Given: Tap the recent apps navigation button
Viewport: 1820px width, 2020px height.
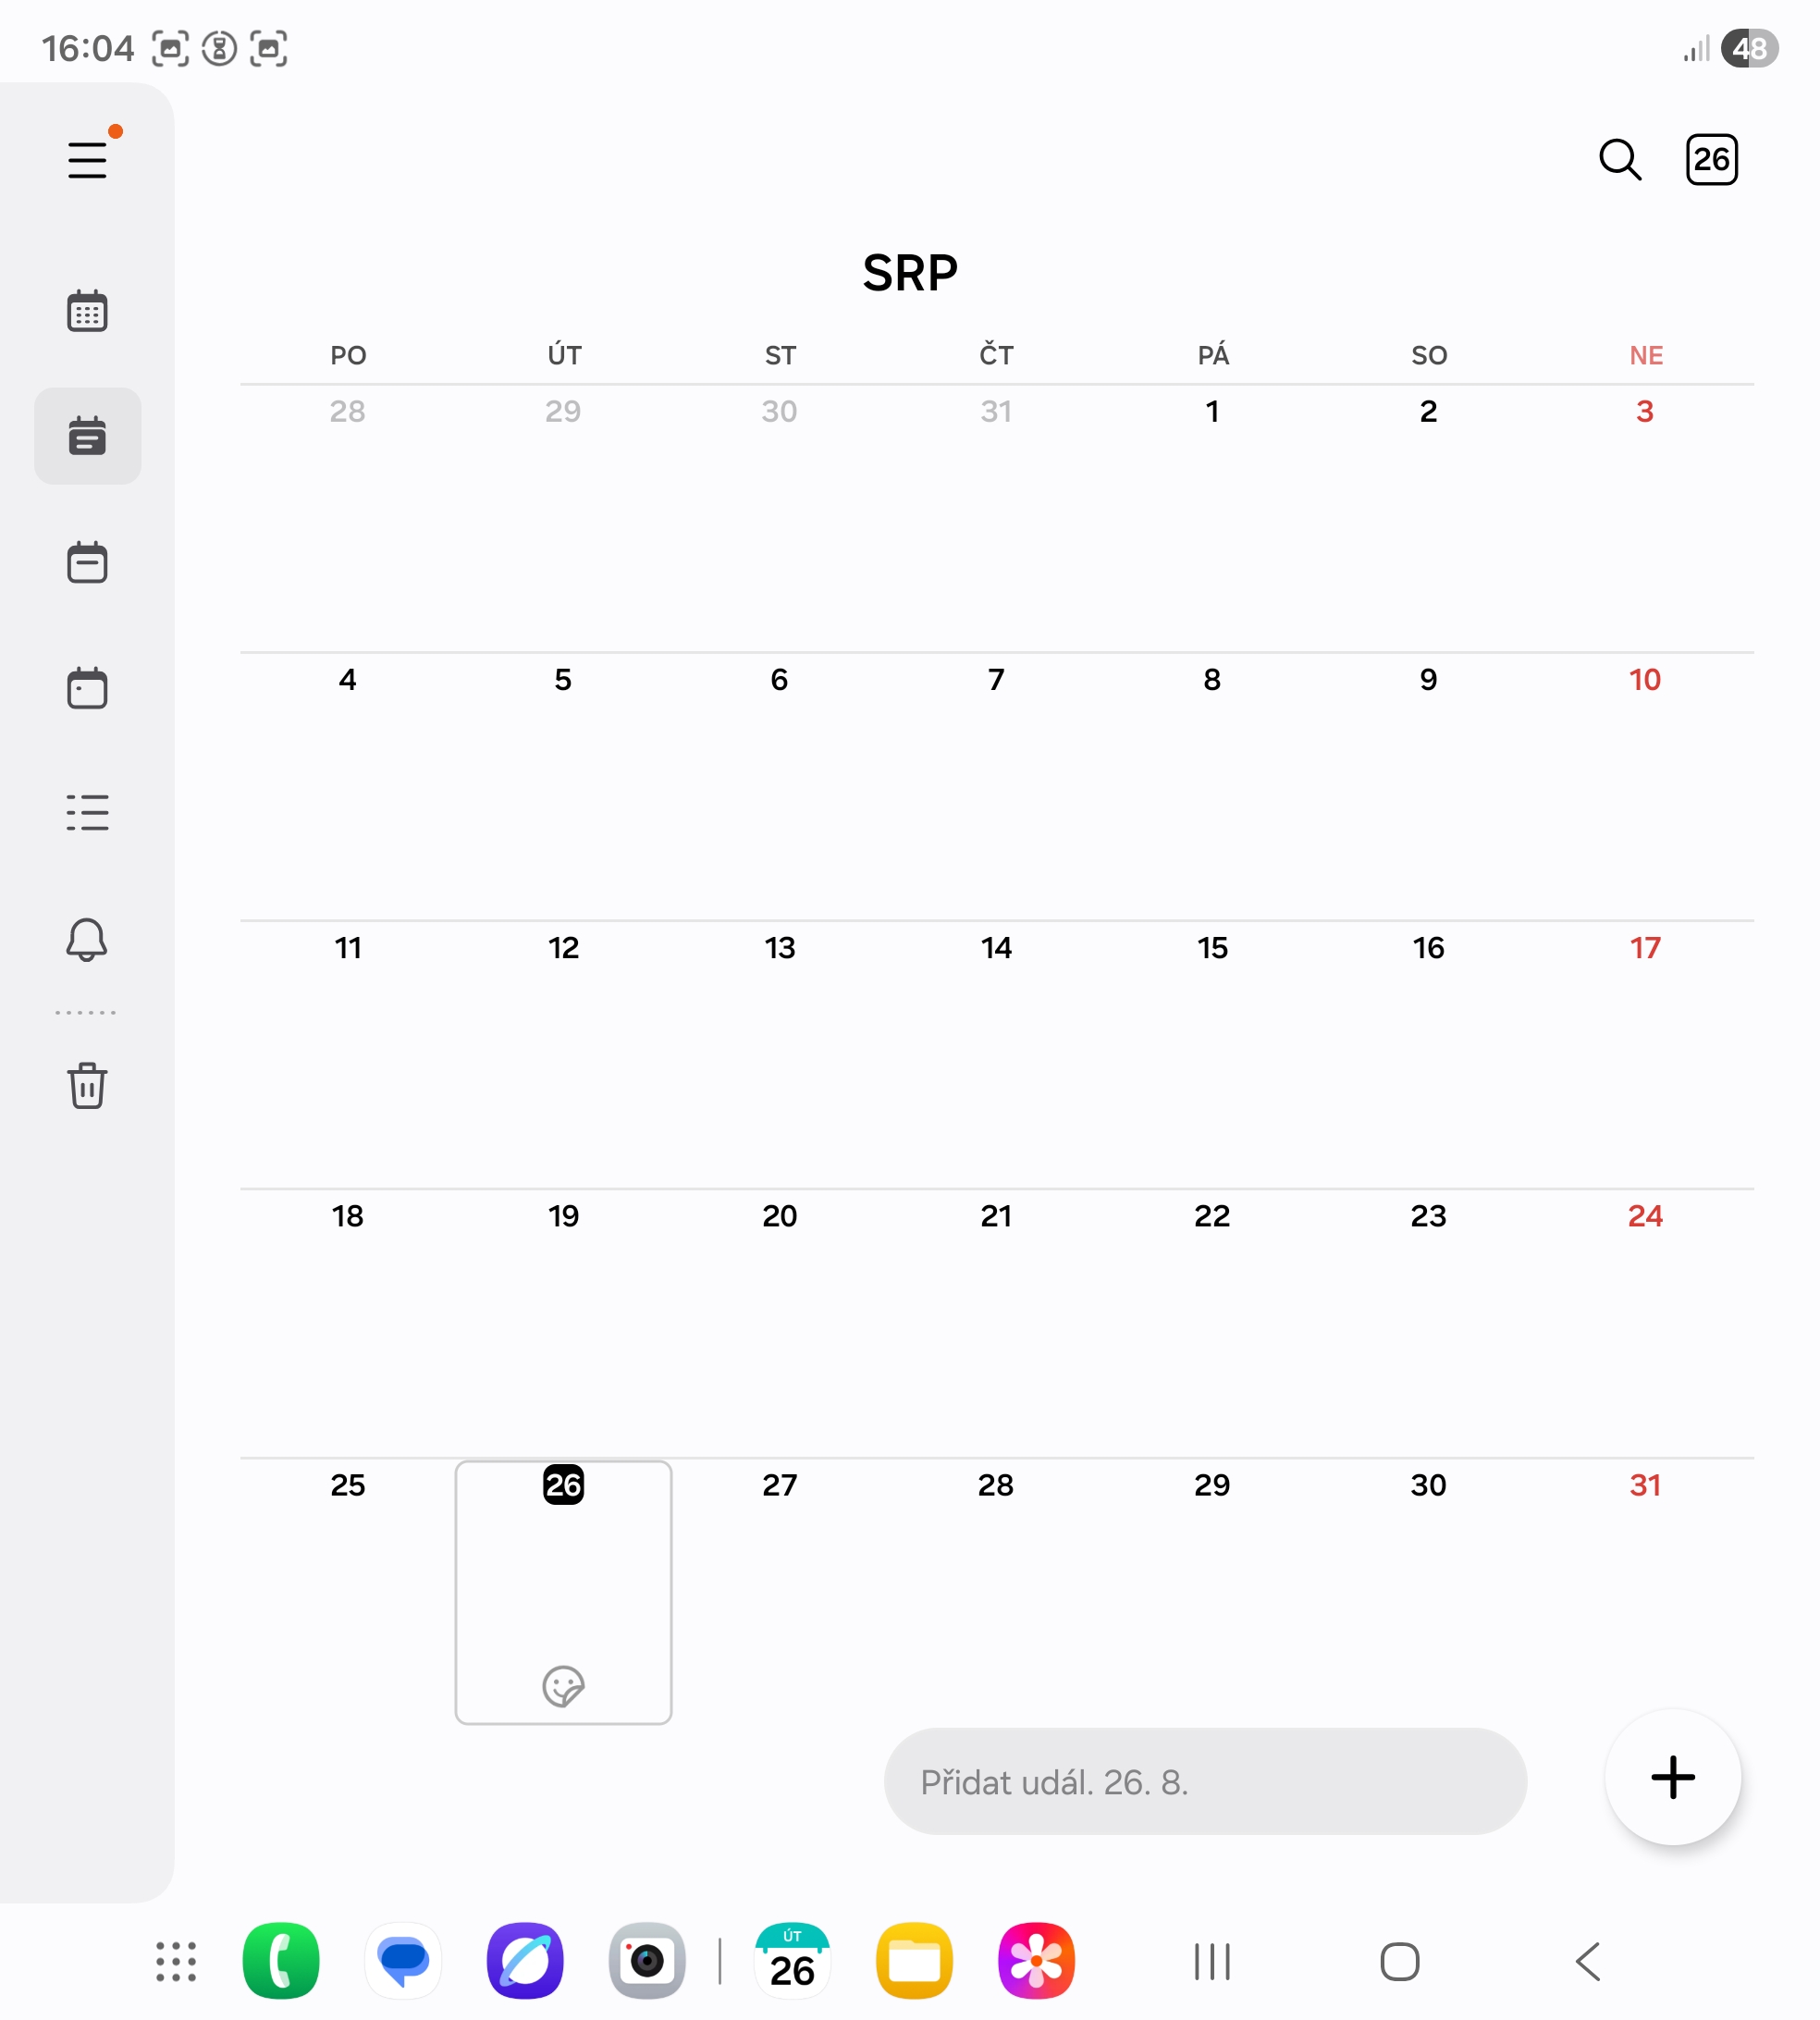Looking at the screenshot, I should point(1212,1961).
